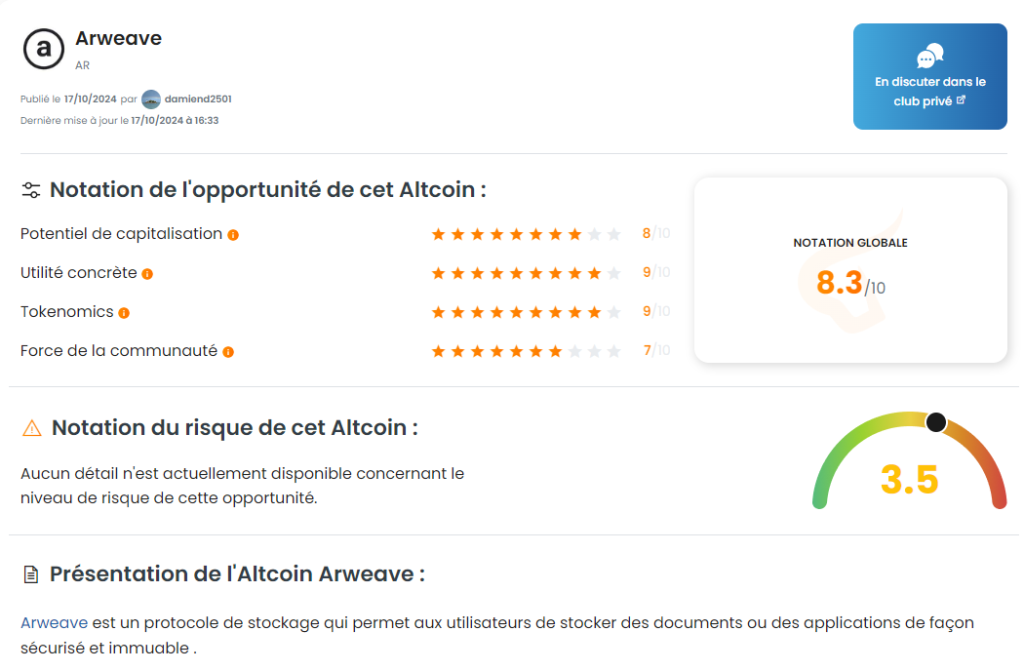
Task: Click author avatar of damiend2501
Action: pyautogui.click(x=151, y=99)
